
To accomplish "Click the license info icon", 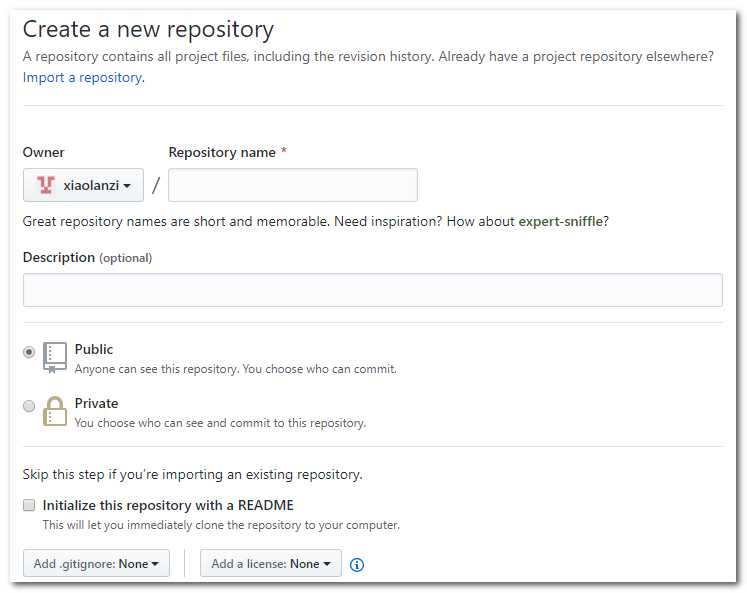I will [357, 564].
